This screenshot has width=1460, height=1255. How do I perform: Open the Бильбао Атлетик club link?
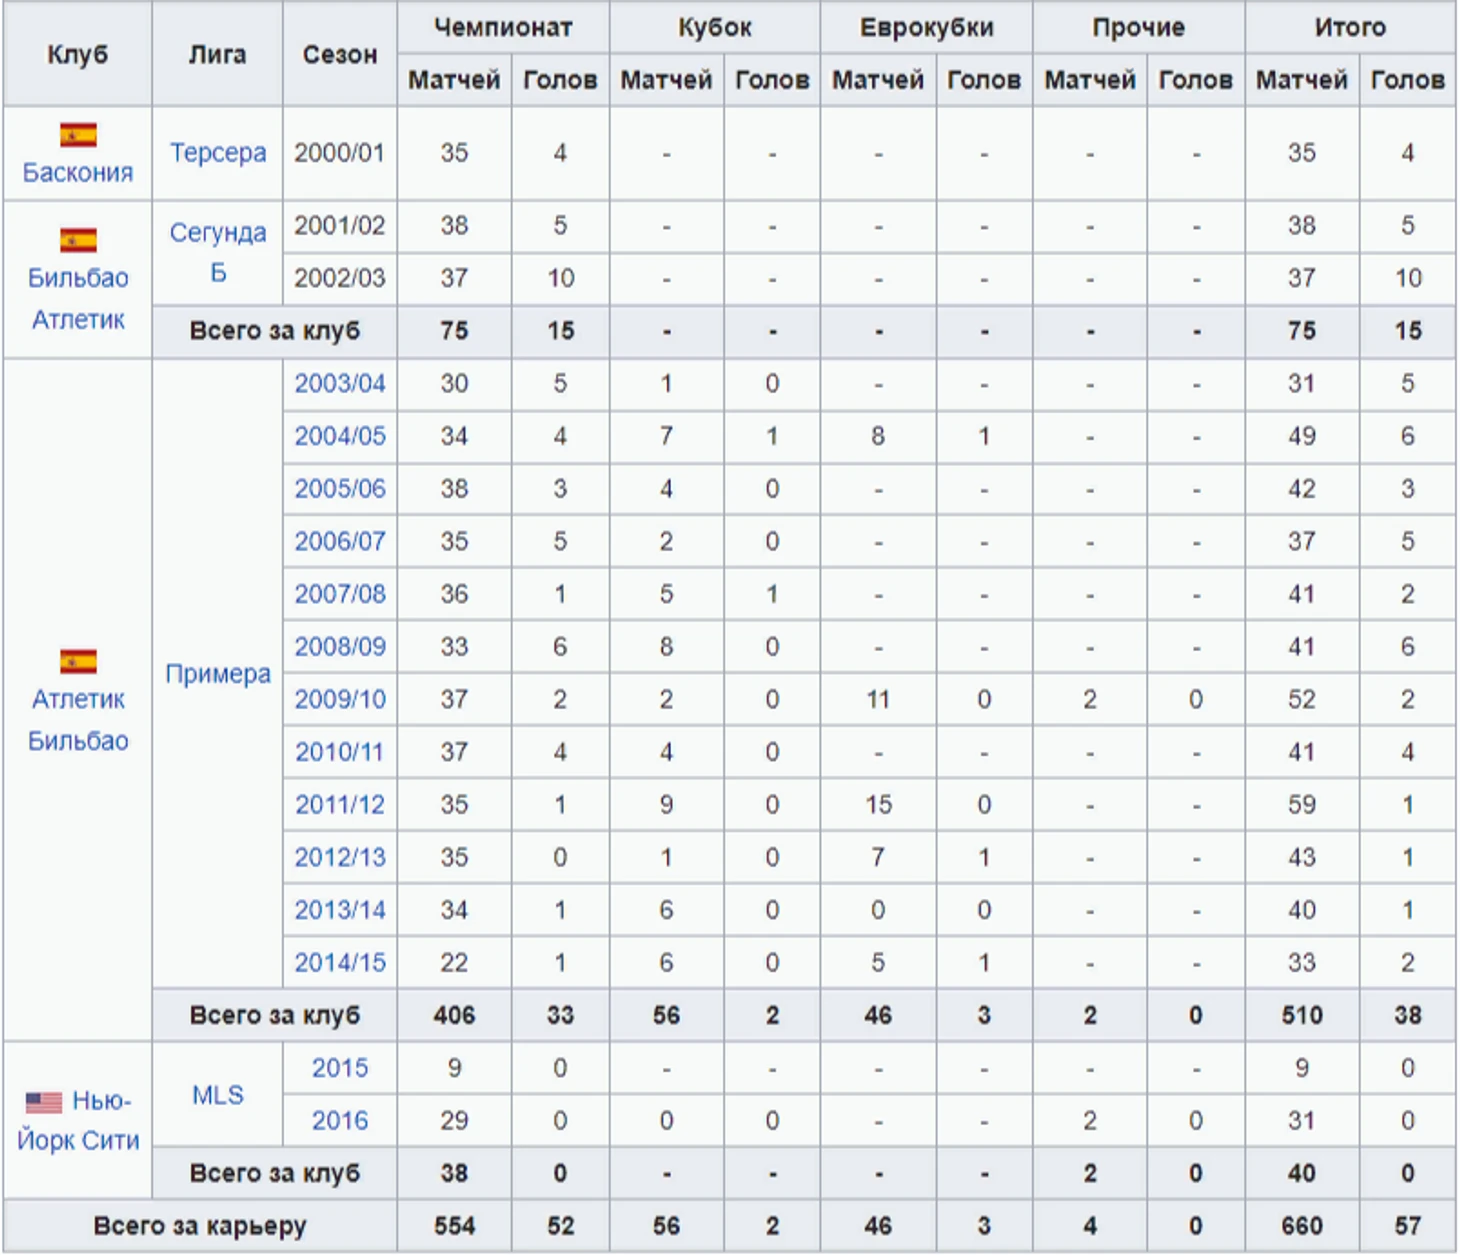click(78, 298)
